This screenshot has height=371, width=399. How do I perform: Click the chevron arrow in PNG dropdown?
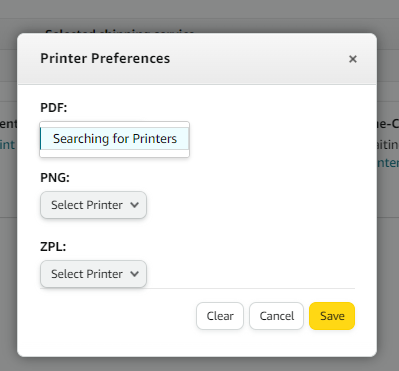click(x=134, y=205)
